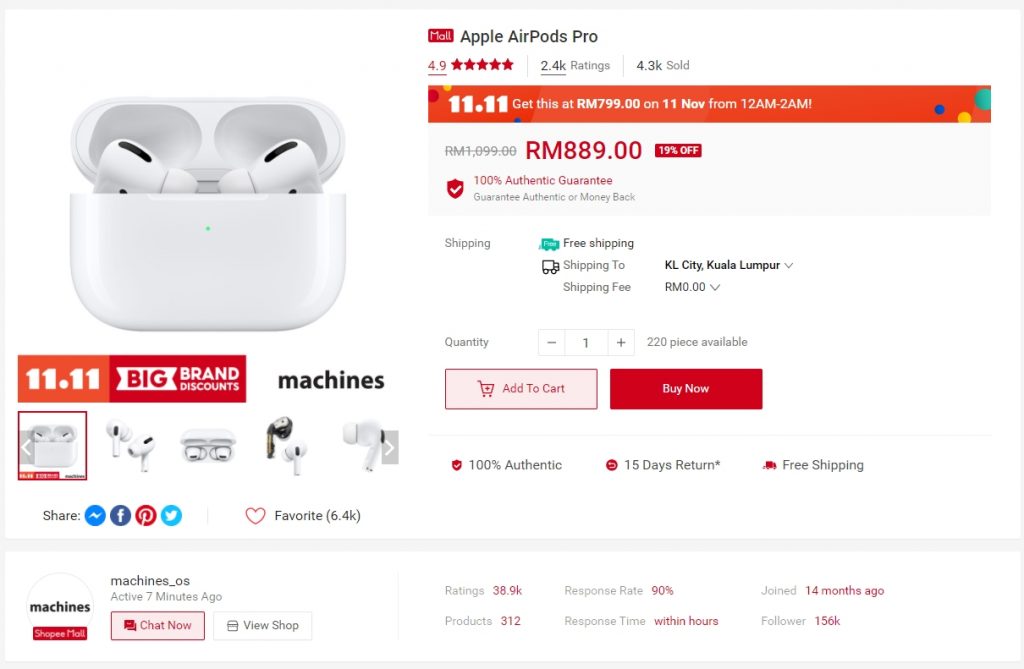
Task: Share product via Facebook icon
Action: (x=120, y=516)
